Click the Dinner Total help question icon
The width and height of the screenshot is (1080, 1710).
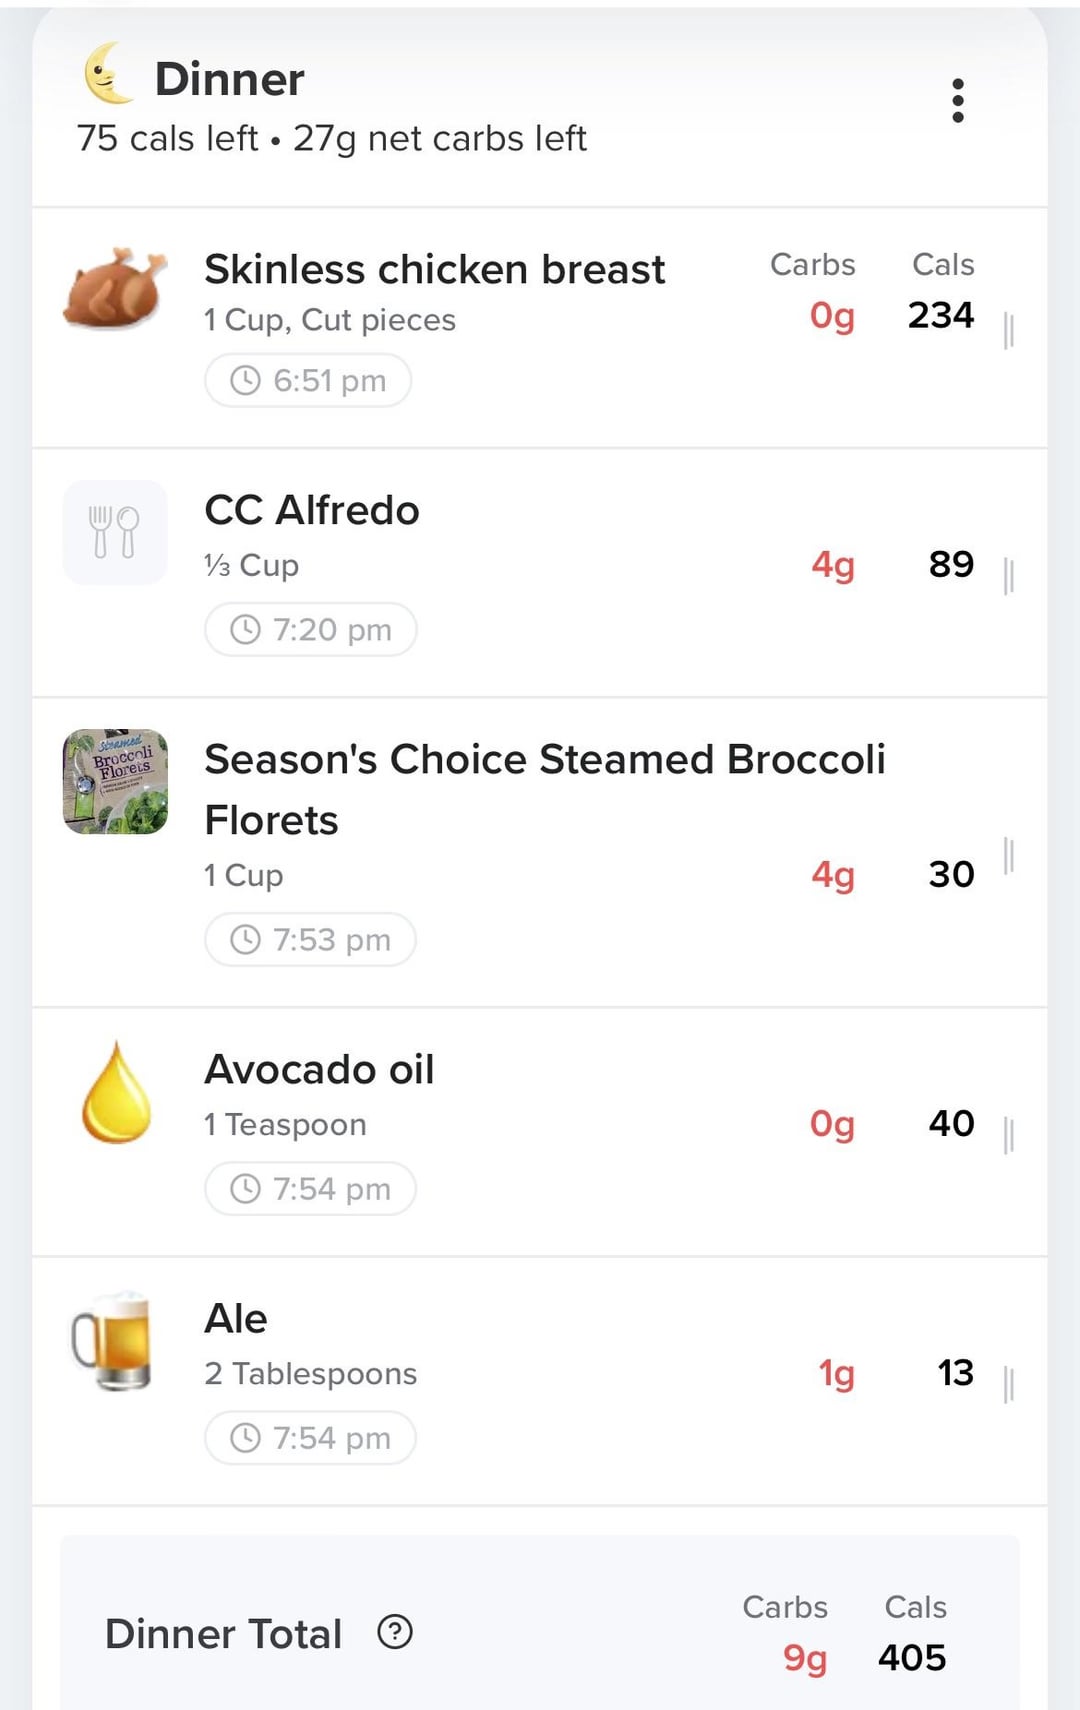(395, 1632)
